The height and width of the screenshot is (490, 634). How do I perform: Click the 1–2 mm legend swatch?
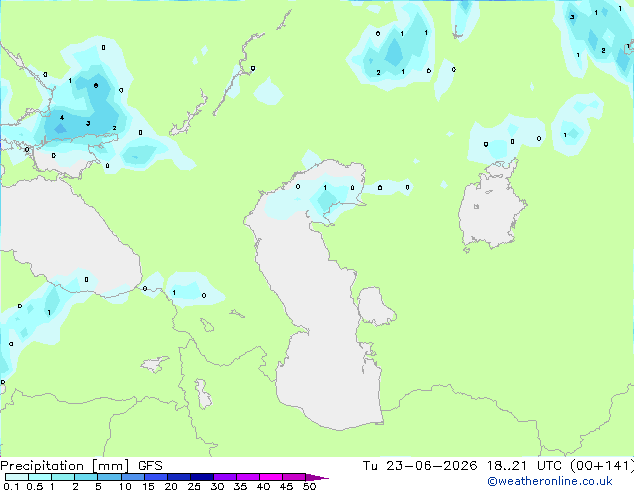coord(63,477)
